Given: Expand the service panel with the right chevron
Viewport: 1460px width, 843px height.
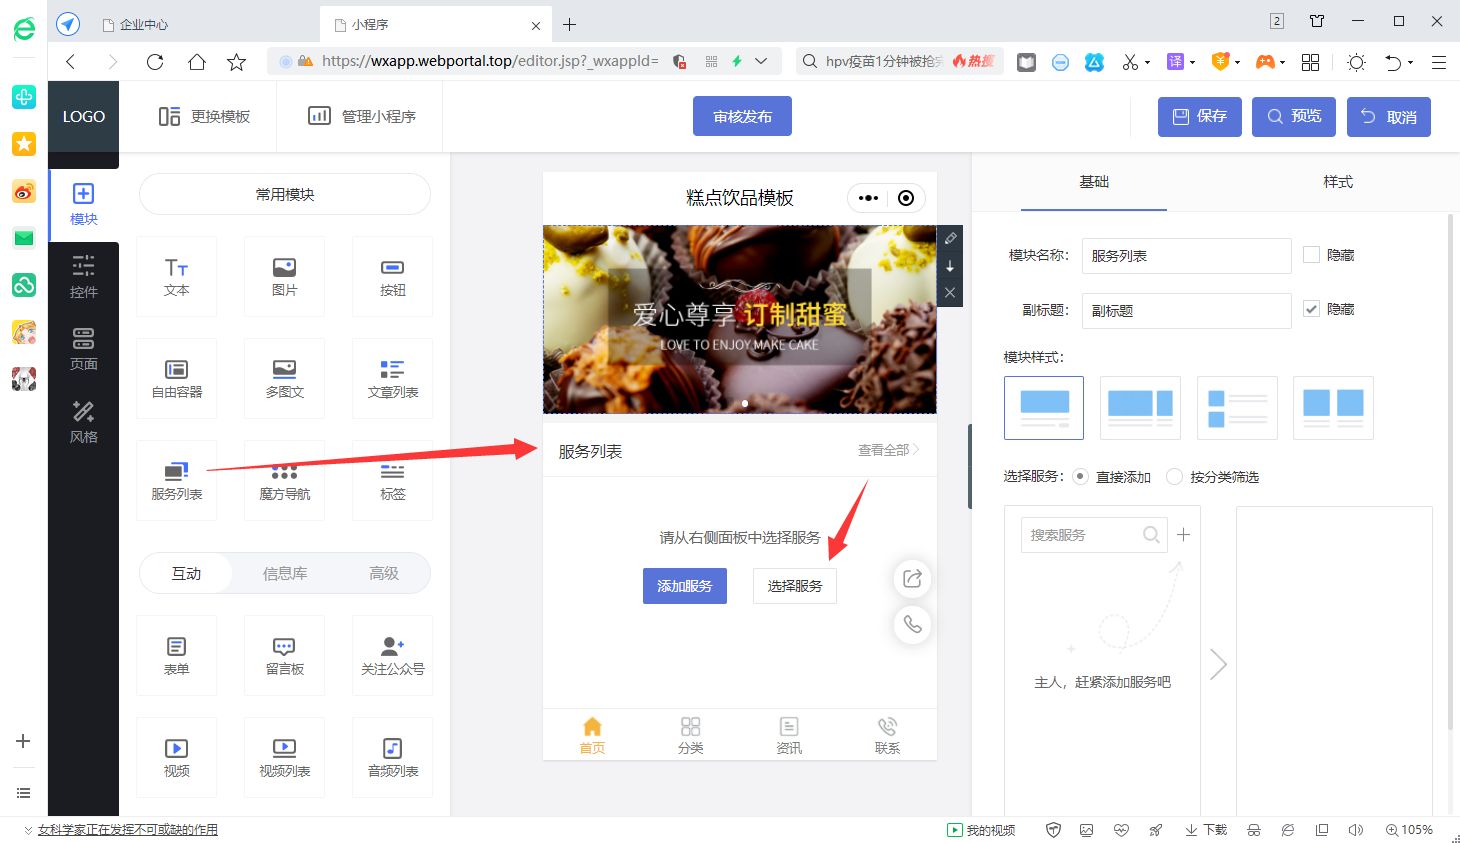Looking at the screenshot, I should [x=1217, y=663].
